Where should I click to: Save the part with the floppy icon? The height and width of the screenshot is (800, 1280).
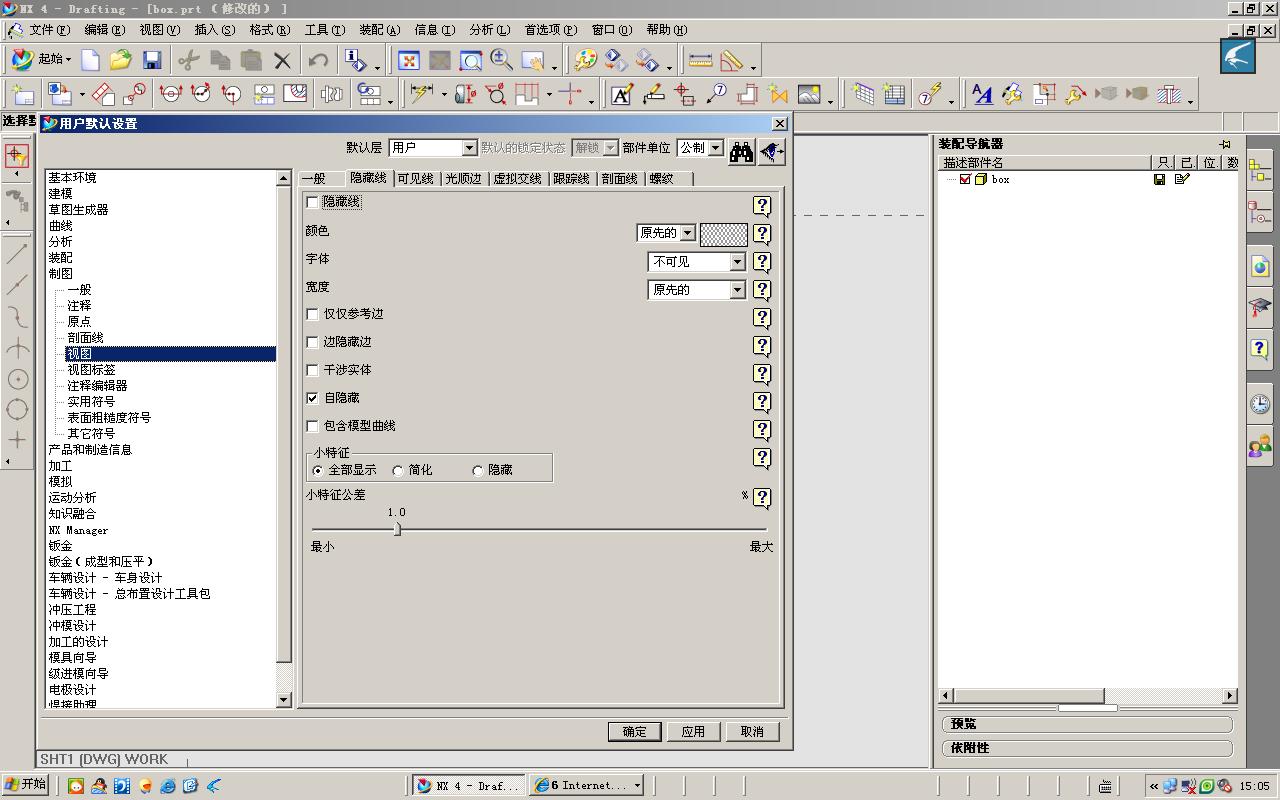click(151, 60)
